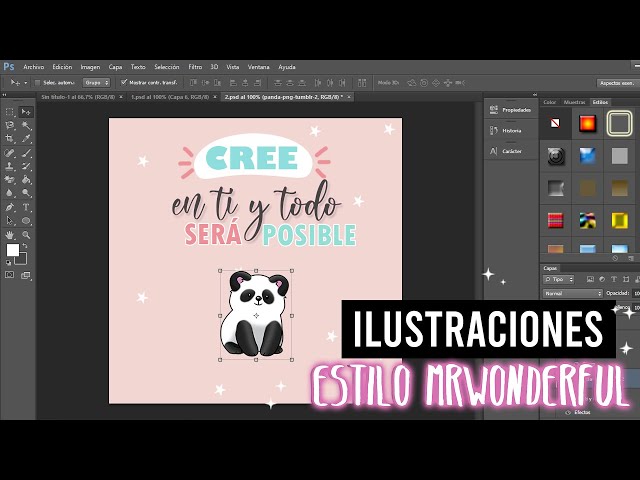
Task: Open the Grupo auto-select dropdown
Action: coord(97,83)
